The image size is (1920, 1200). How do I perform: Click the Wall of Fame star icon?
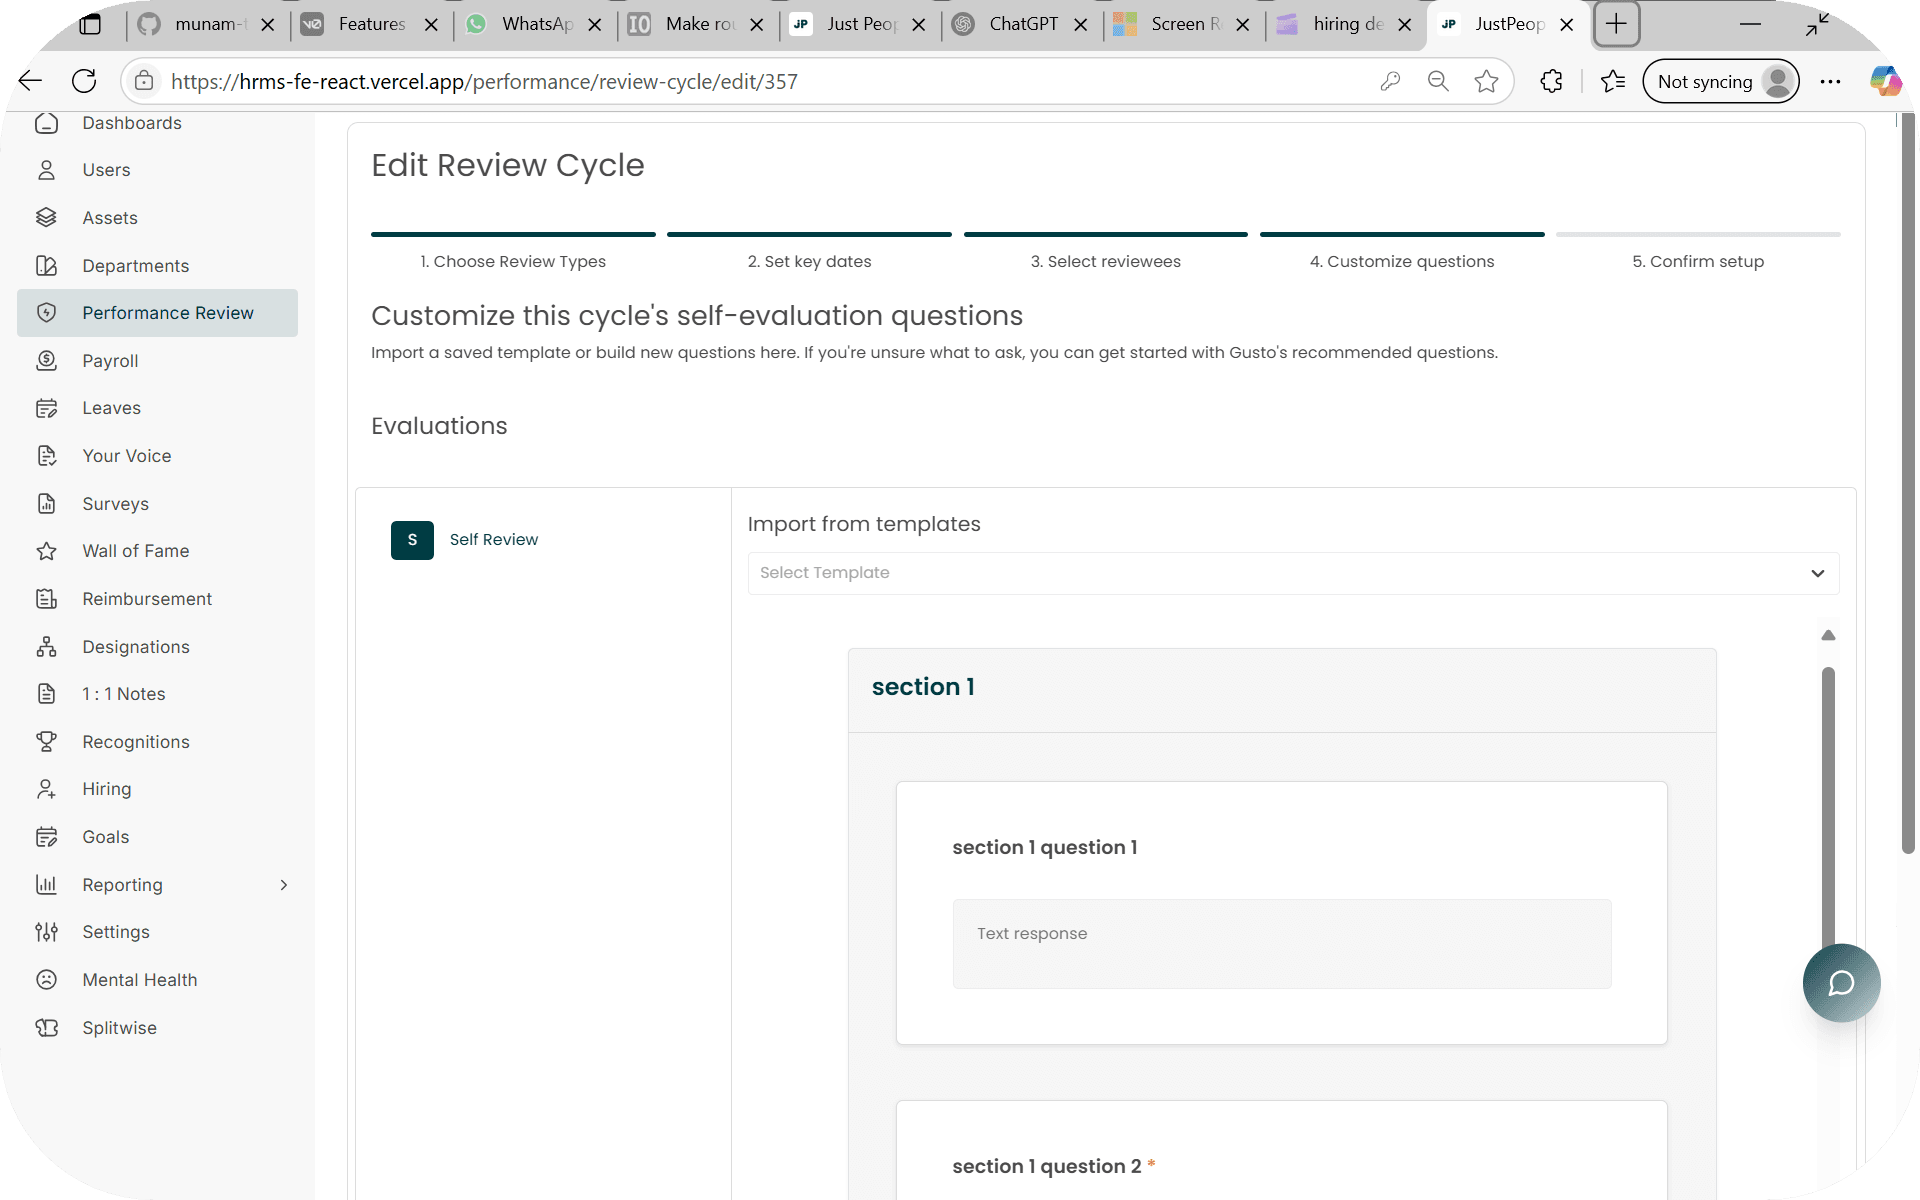point(46,551)
